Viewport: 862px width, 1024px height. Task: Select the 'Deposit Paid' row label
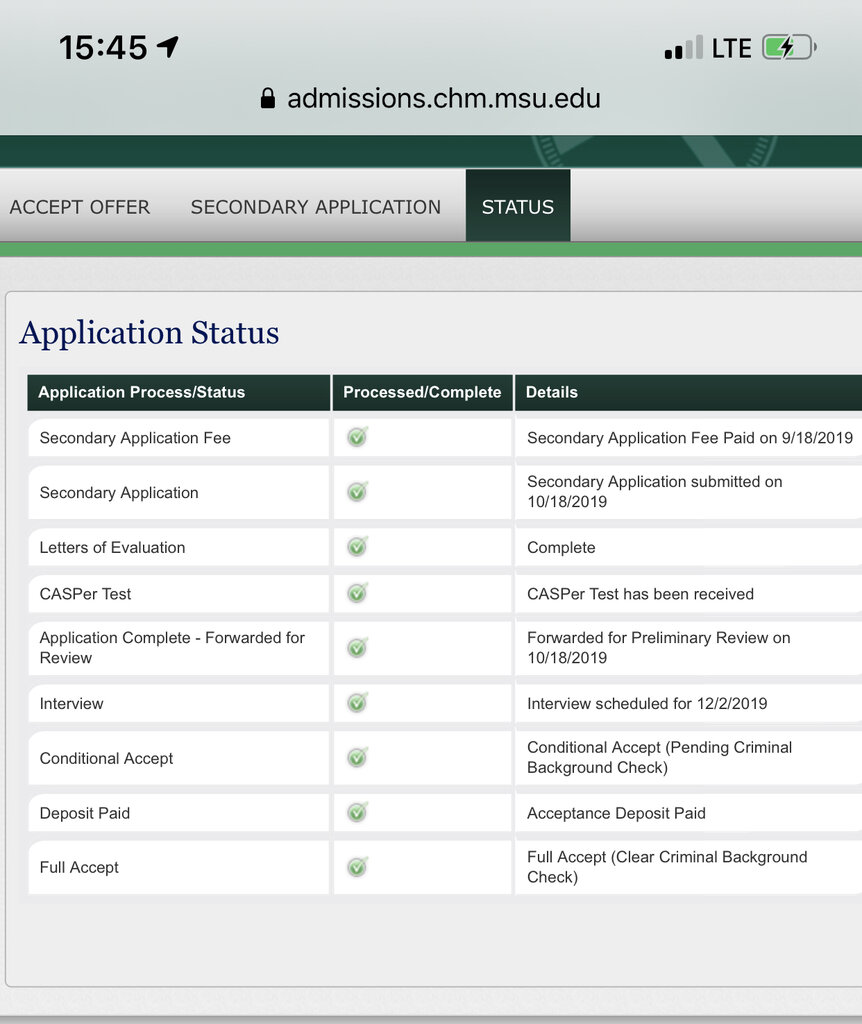pos(85,814)
